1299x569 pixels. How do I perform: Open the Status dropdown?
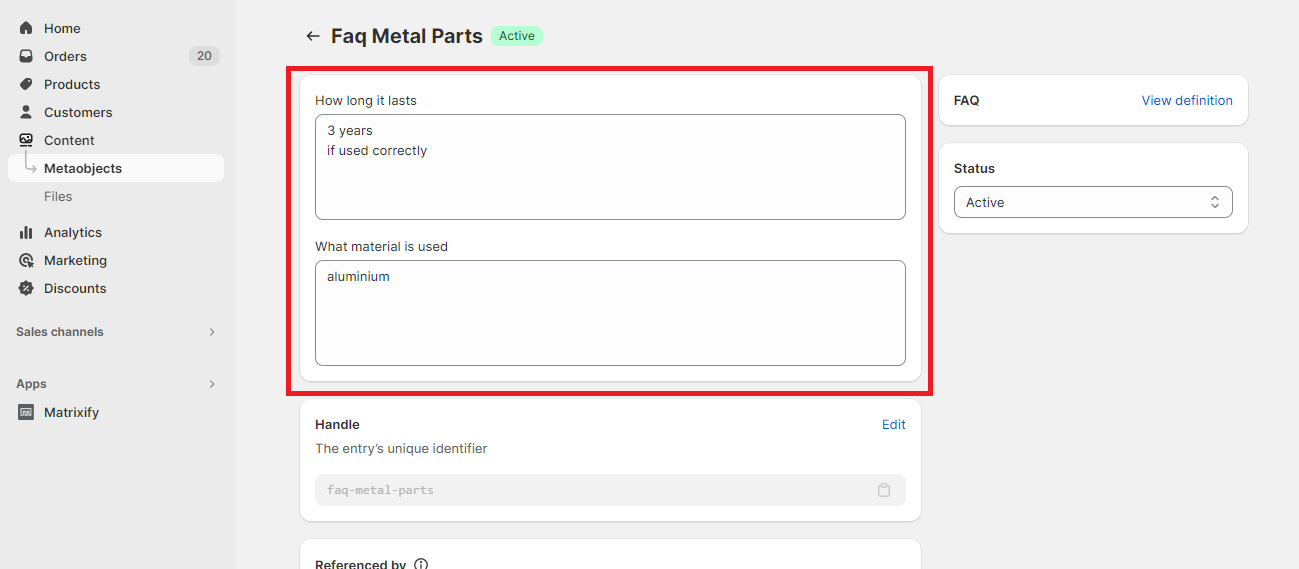(x=1093, y=202)
